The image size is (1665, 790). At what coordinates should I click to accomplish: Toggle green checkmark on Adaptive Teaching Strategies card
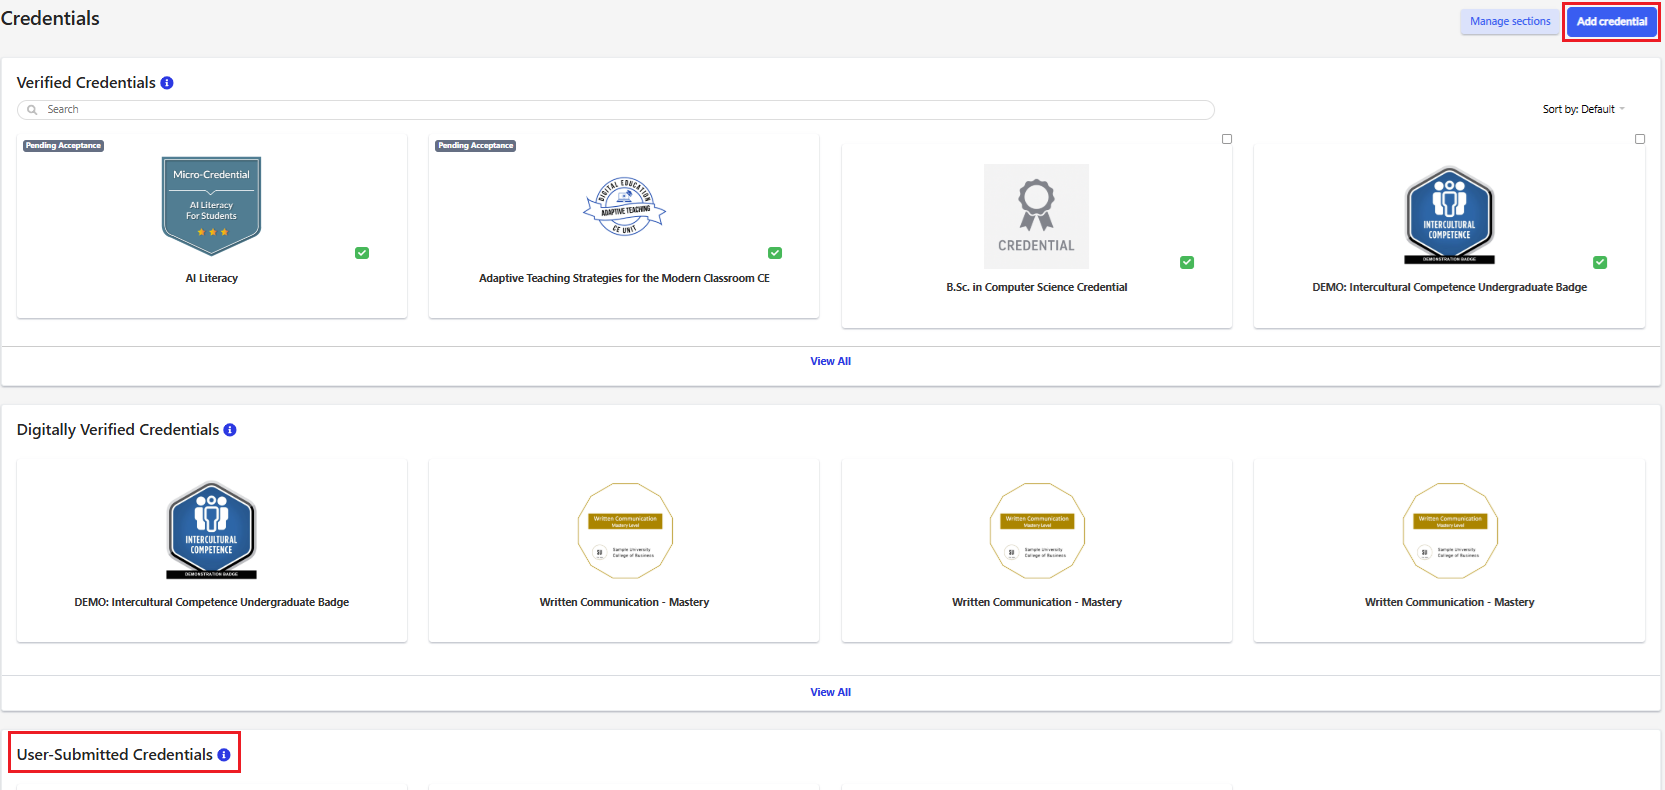775,253
